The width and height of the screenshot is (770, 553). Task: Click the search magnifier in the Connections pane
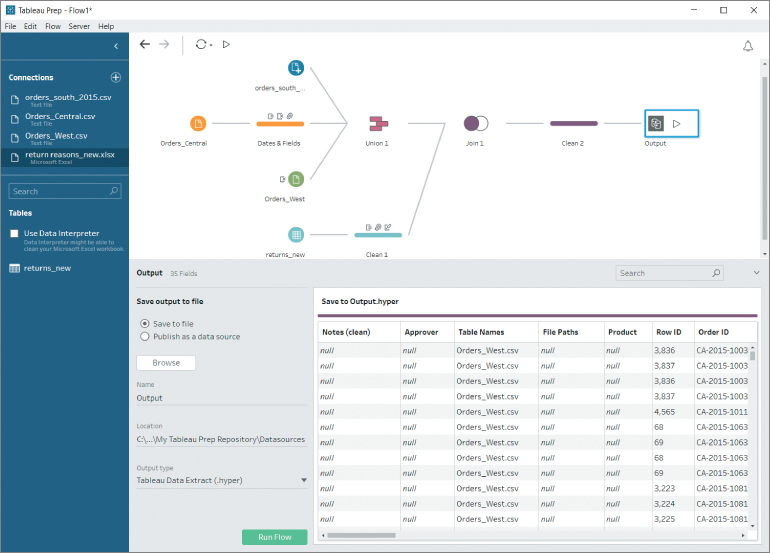click(x=114, y=191)
